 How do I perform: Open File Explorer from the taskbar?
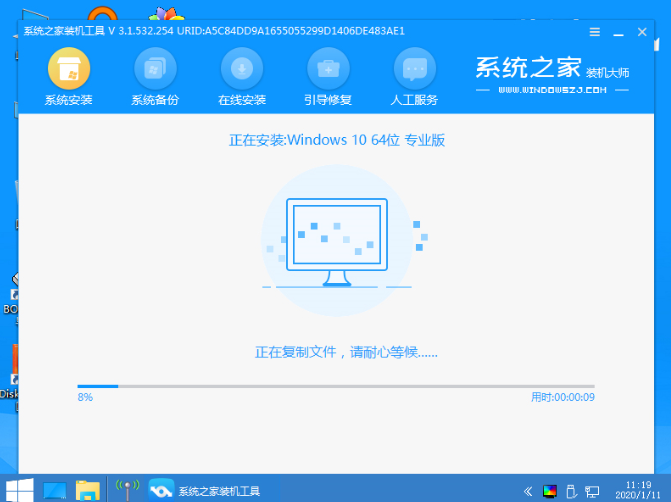click(88, 489)
